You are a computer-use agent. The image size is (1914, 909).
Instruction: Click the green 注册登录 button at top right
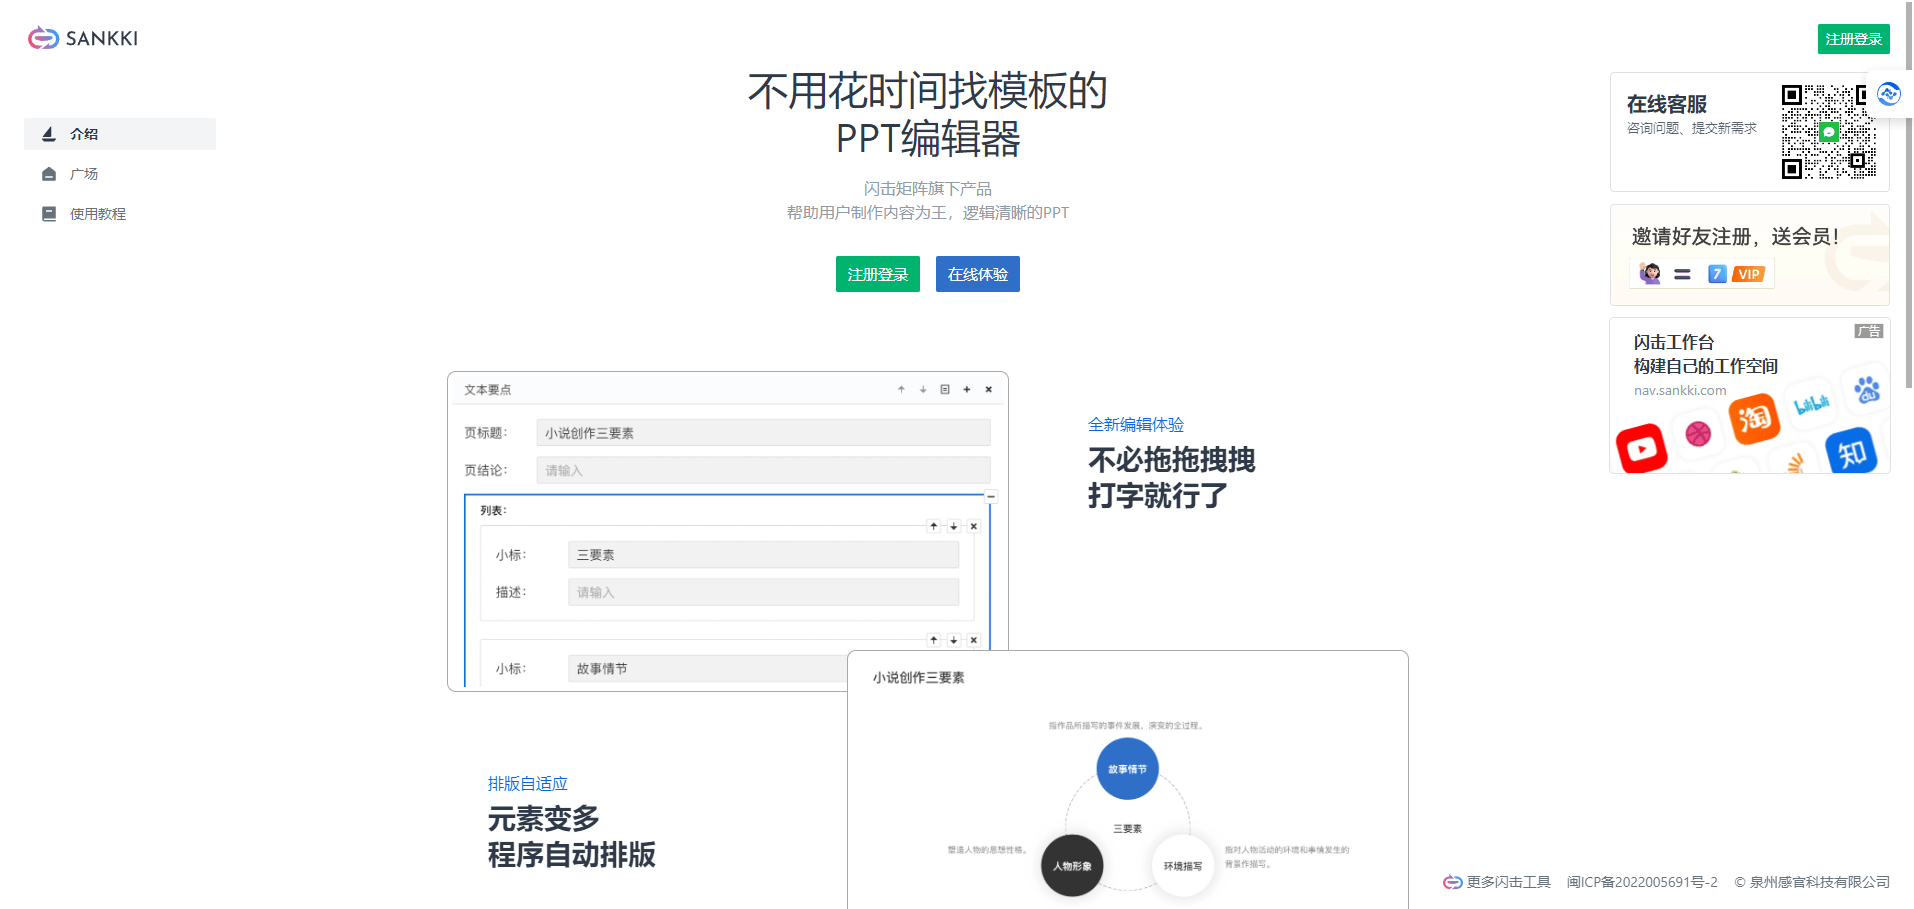click(1852, 38)
